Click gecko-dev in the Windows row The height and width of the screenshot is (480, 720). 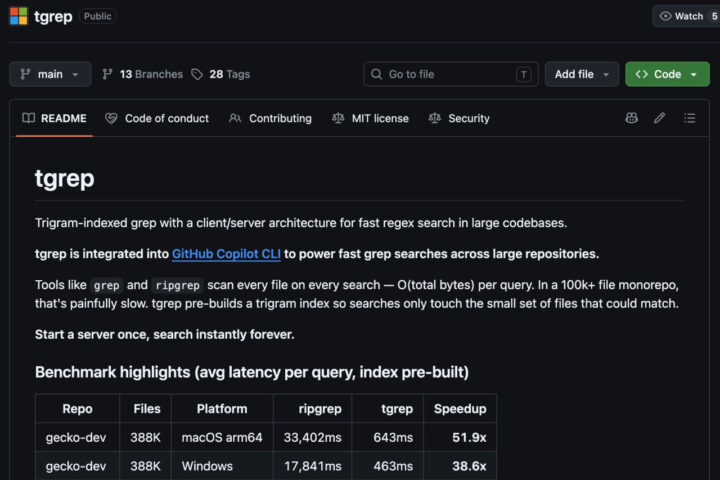click(76, 466)
